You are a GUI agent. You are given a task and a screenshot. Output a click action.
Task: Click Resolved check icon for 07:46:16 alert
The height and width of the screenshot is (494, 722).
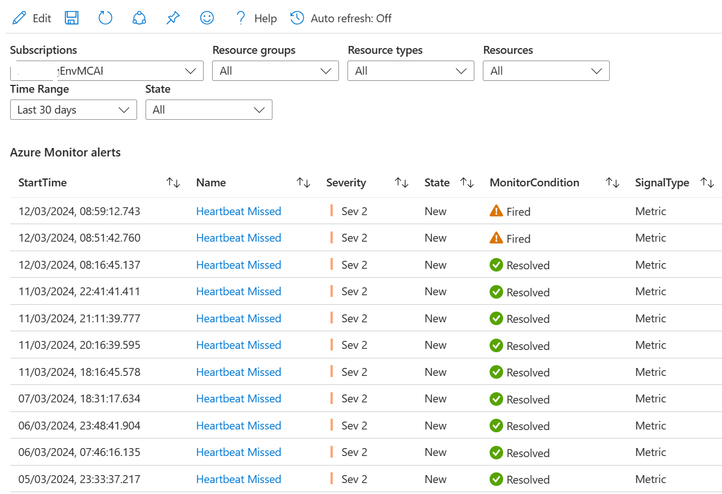click(x=496, y=453)
